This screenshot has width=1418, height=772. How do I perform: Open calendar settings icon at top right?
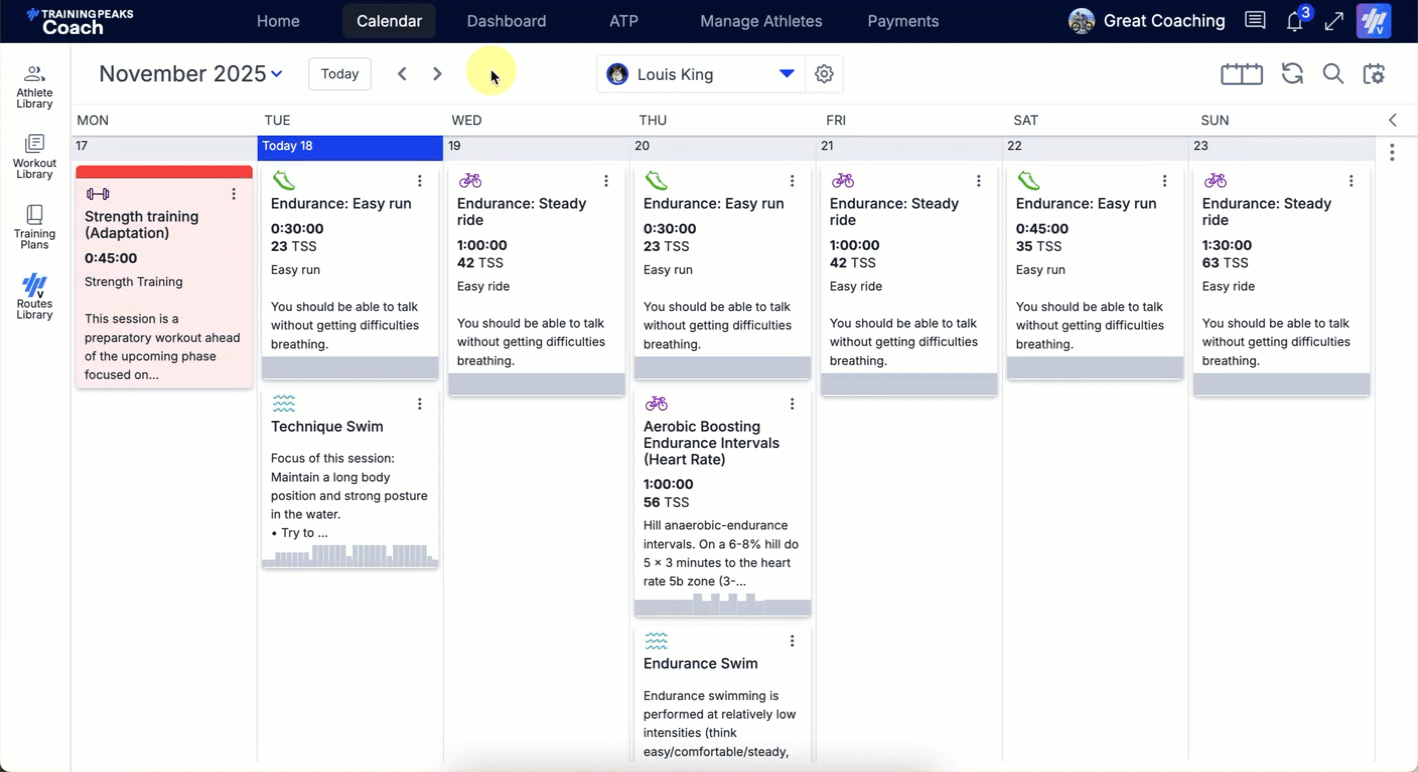(x=1374, y=74)
